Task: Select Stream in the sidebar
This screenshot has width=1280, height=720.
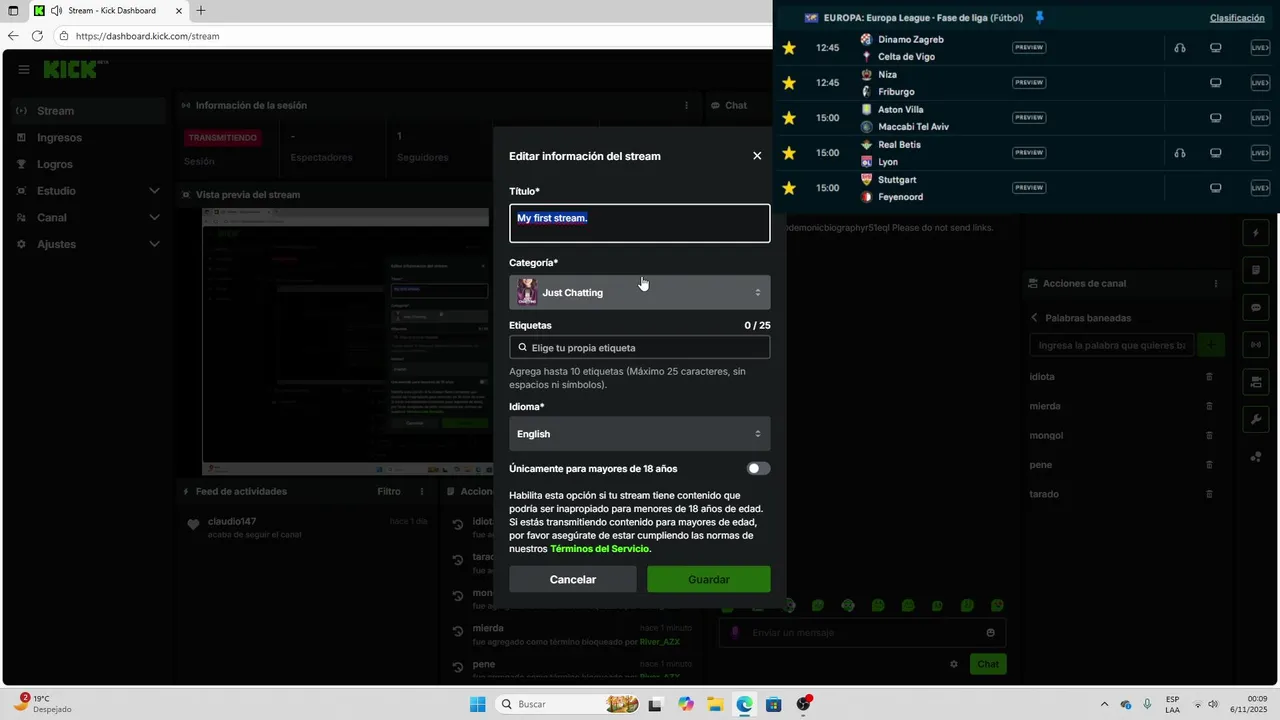Action: 87,111
